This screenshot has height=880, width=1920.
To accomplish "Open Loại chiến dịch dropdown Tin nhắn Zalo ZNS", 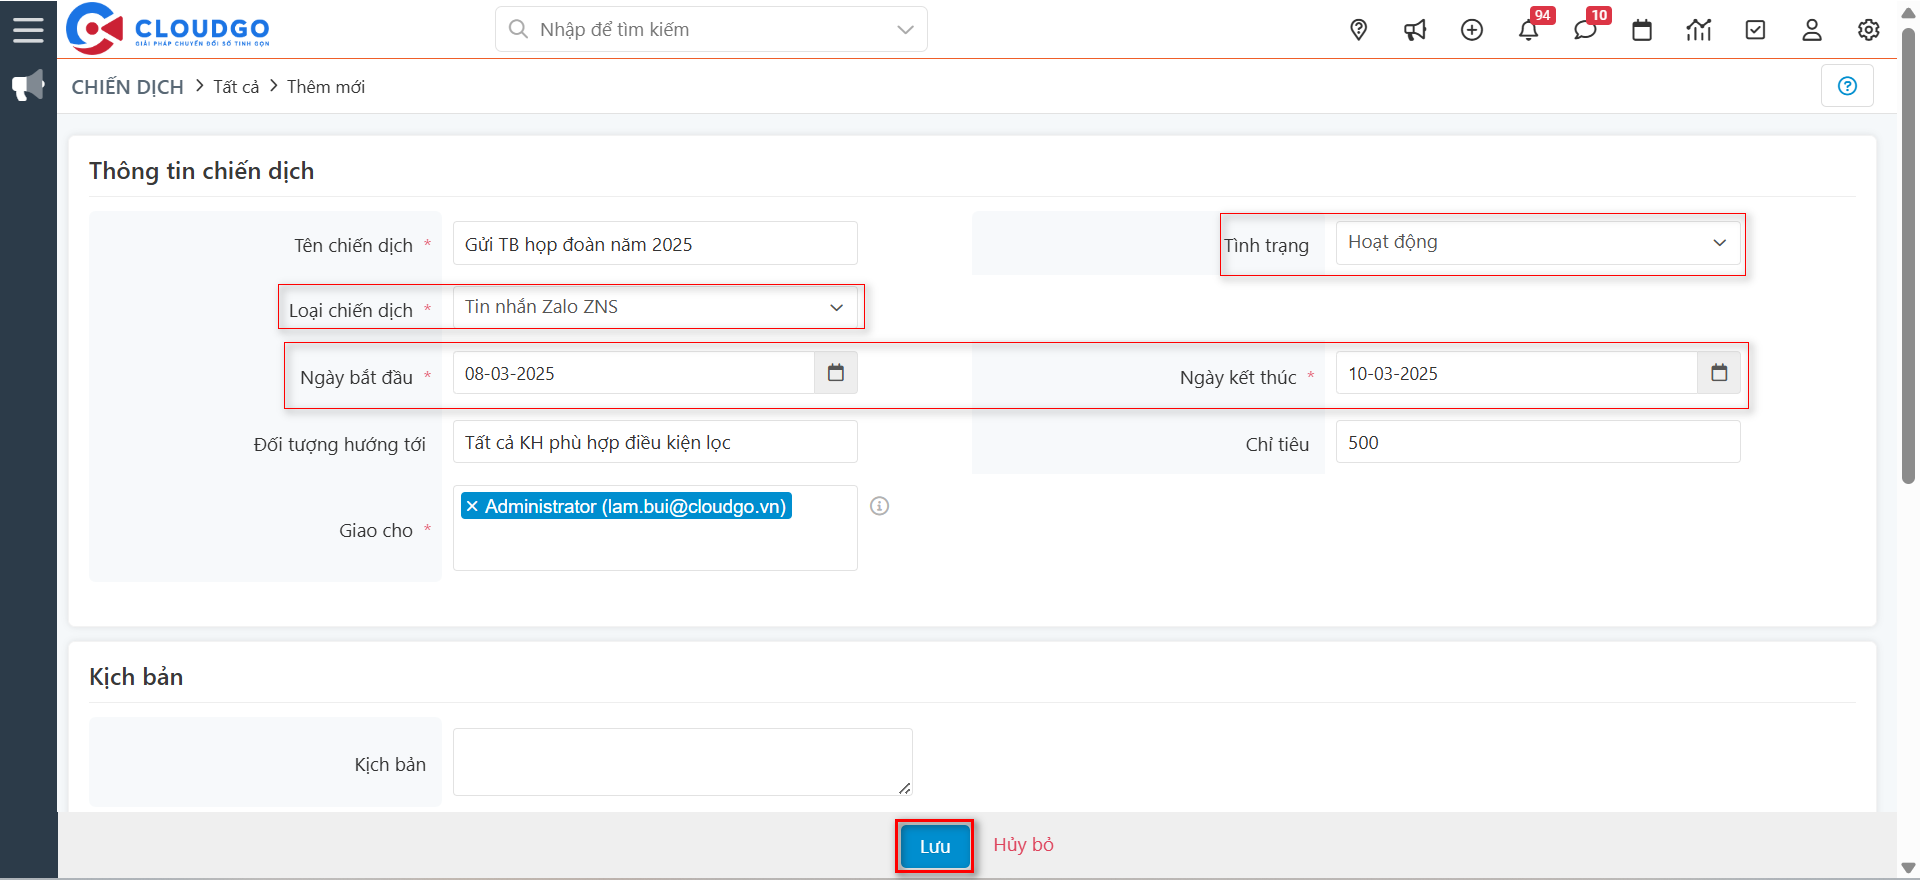I will click(655, 307).
